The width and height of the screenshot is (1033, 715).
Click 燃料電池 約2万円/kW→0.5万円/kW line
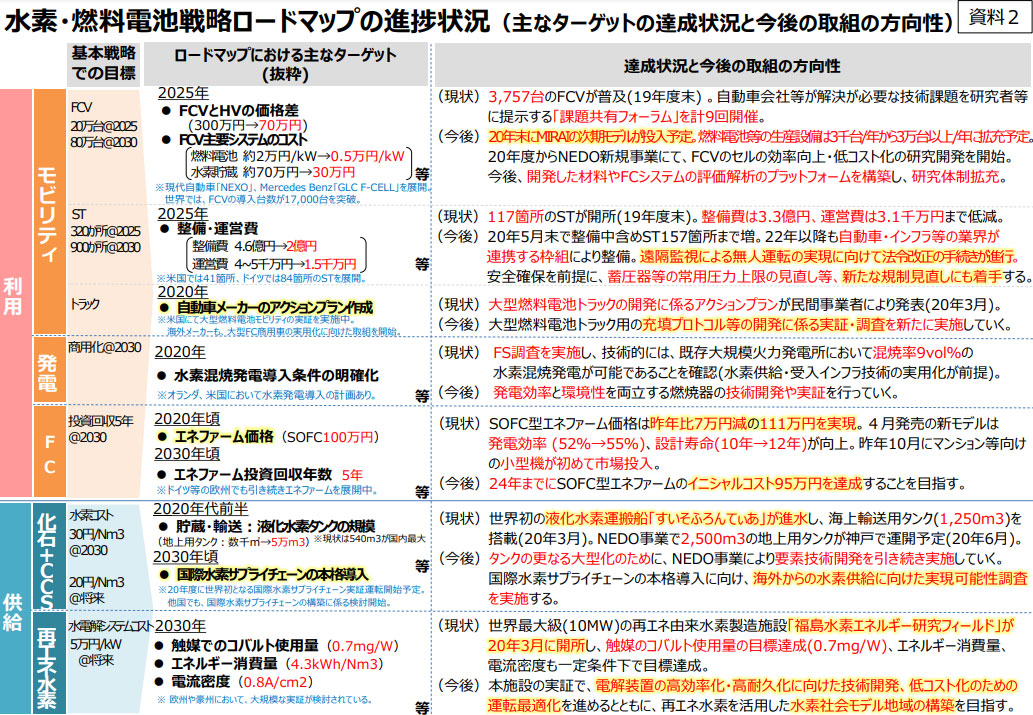297,156
